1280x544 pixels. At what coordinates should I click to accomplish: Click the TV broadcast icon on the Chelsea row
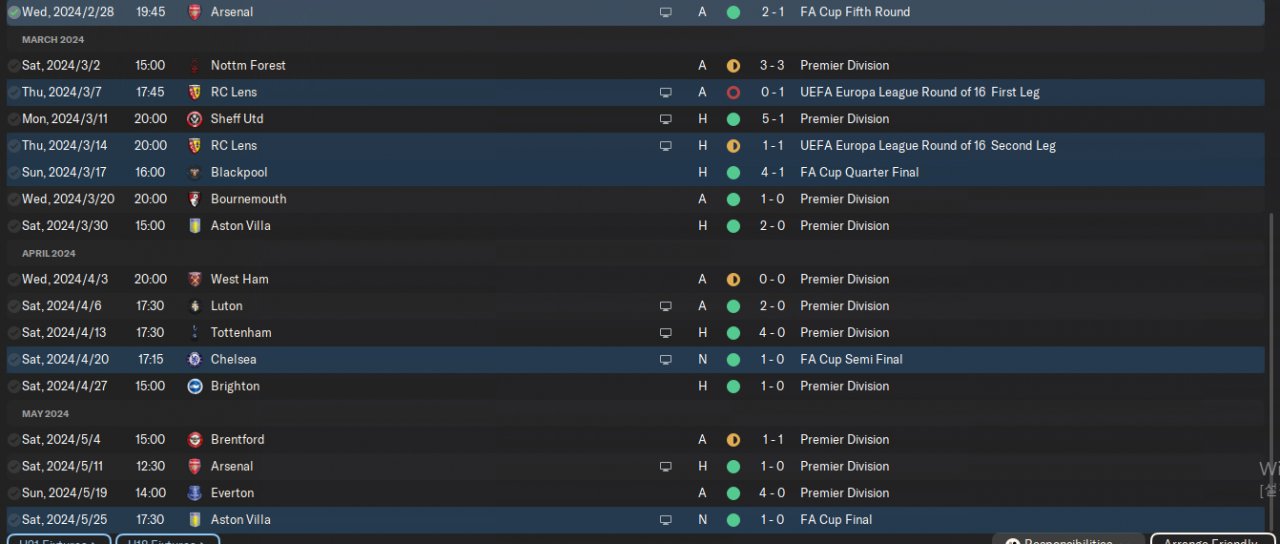point(666,359)
